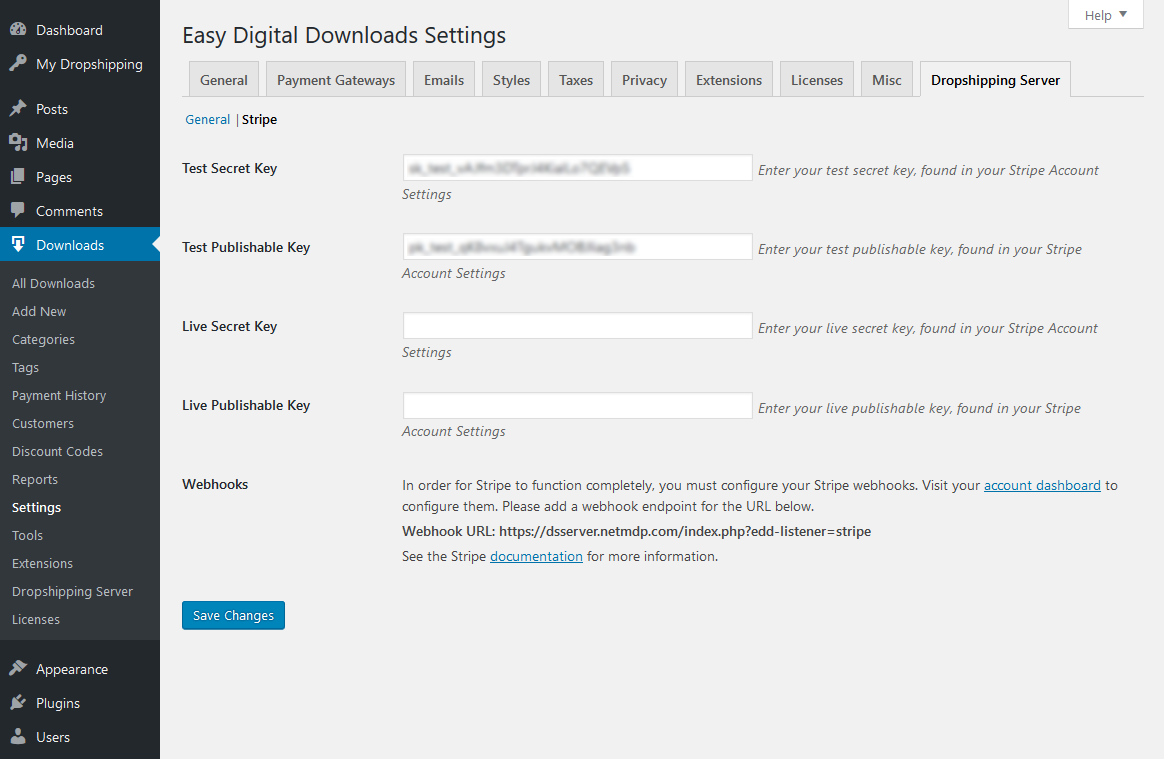Viewport: 1164px width, 759px height.
Task: Open the Privacy tab
Action: click(644, 79)
